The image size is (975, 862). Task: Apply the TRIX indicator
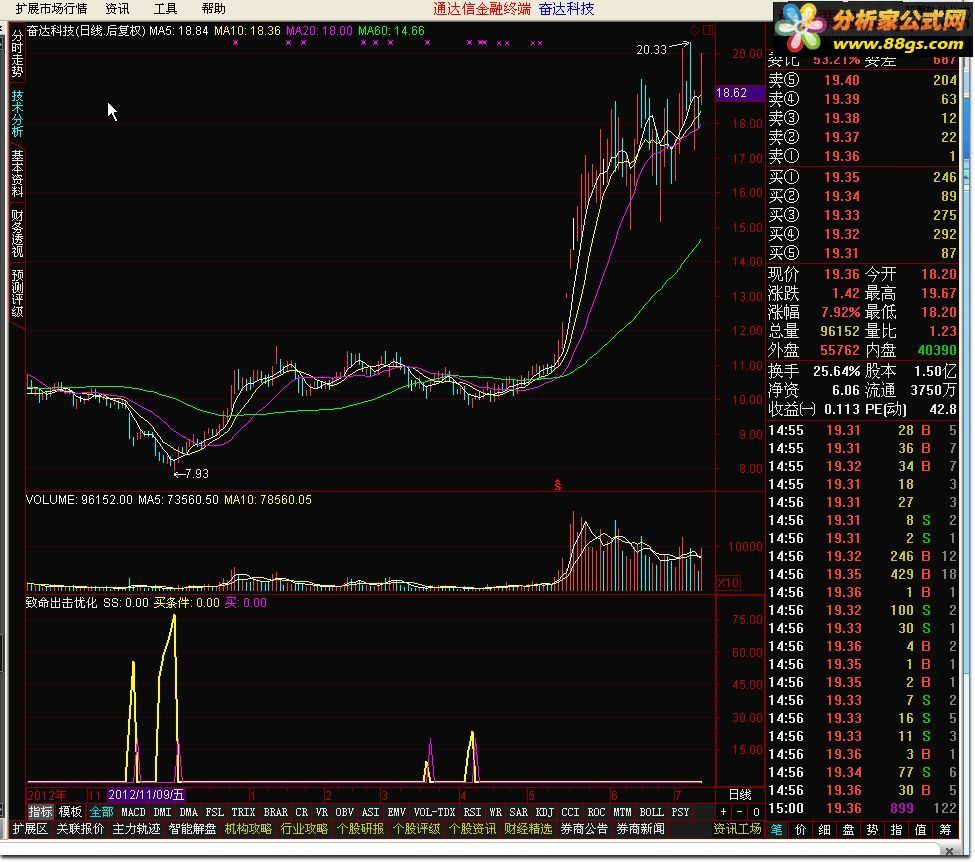[243, 812]
